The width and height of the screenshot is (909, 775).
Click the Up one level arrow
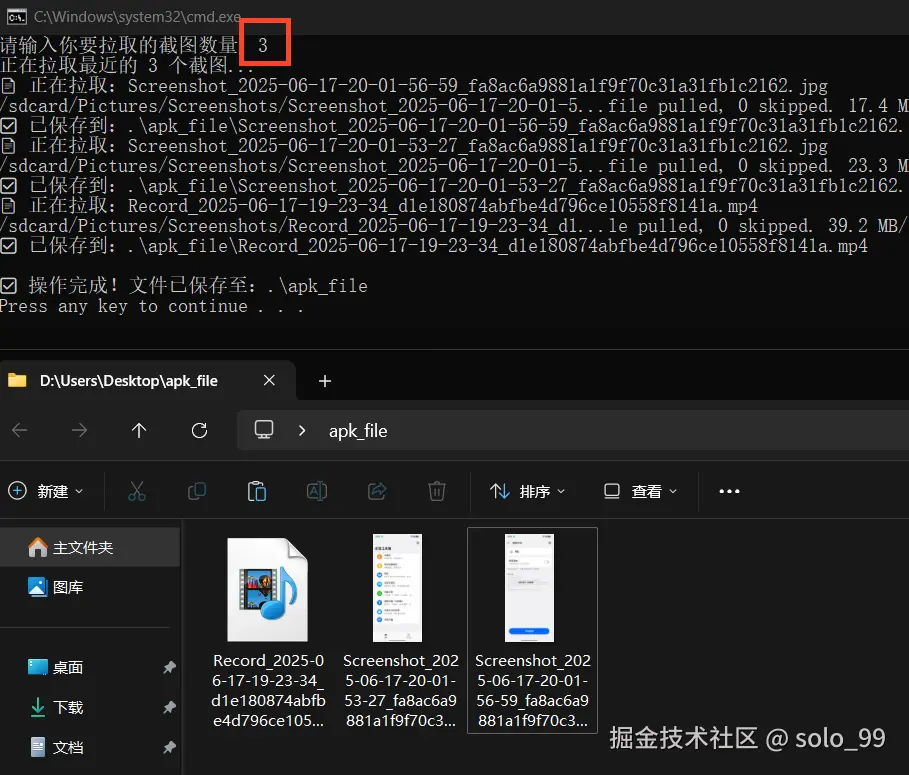point(139,430)
